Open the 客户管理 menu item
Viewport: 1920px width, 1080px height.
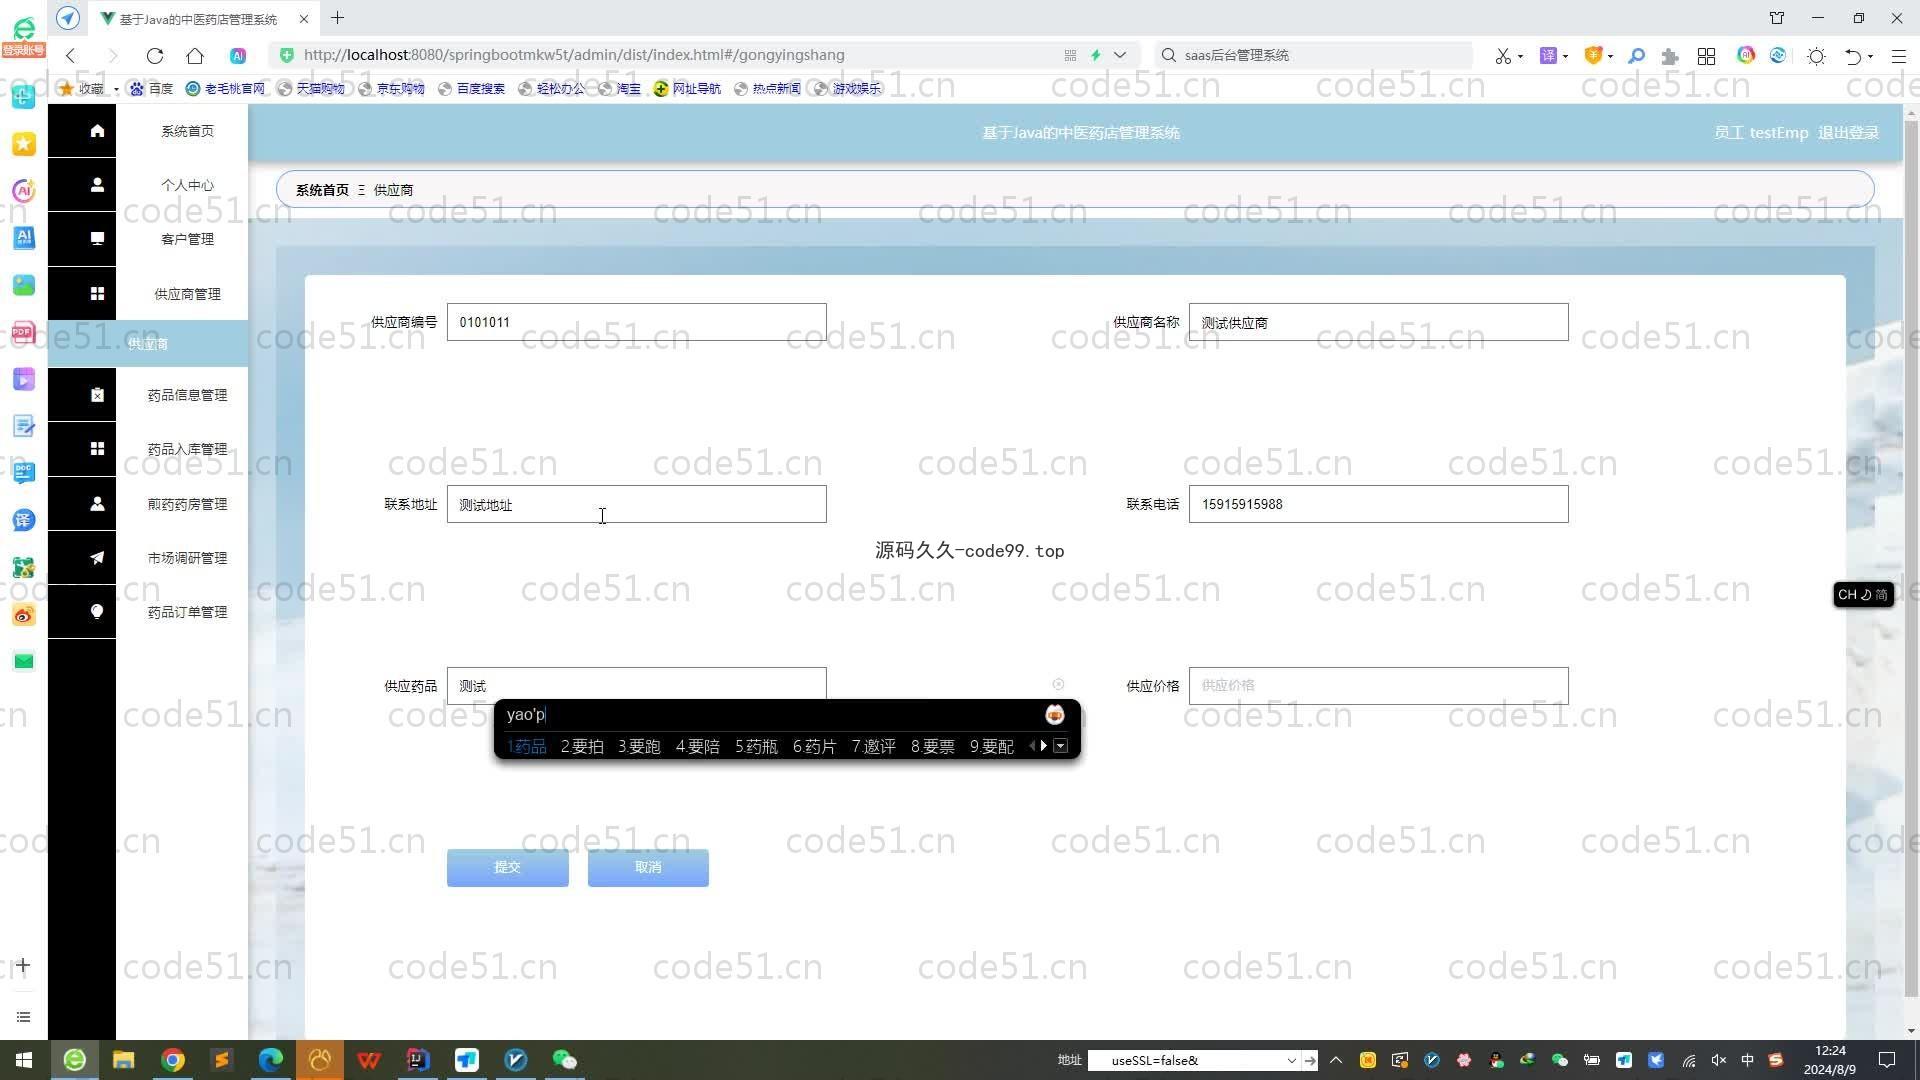187,239
